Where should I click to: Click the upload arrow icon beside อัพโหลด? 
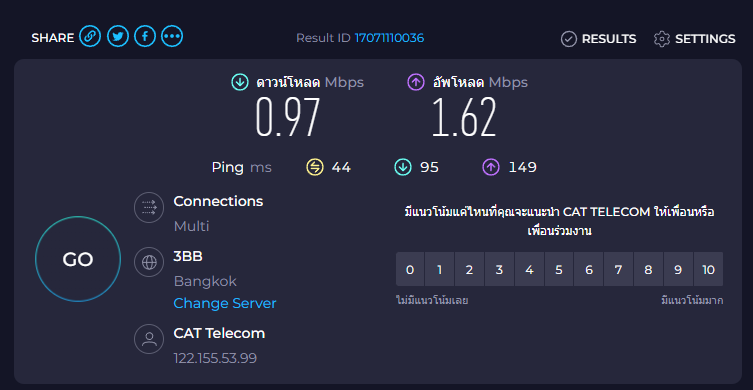point(416,83)
